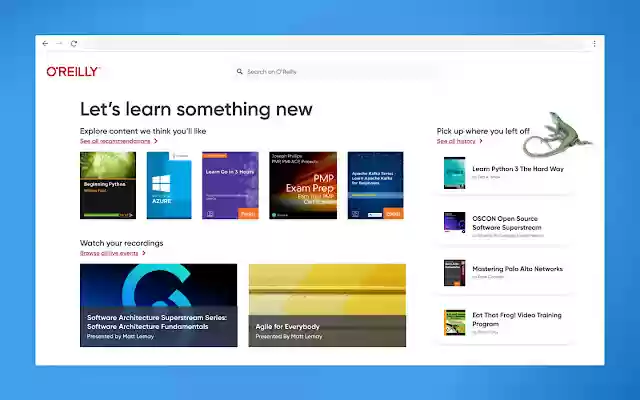This screenshot has width=640, height=400.
Task: Focus the Search on O'Reilly field
Action: pos(335,71)
